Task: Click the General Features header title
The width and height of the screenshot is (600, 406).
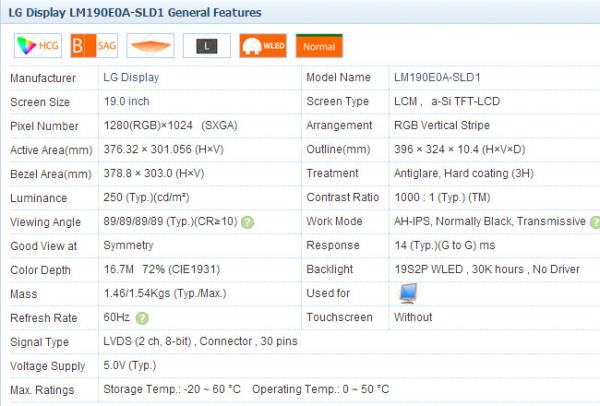Action: tap(135, 12)
